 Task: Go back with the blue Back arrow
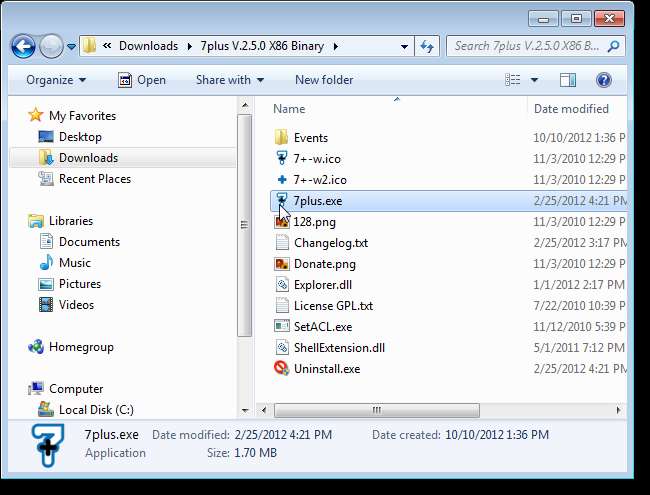pyautogui.click(x=23, y=46)
